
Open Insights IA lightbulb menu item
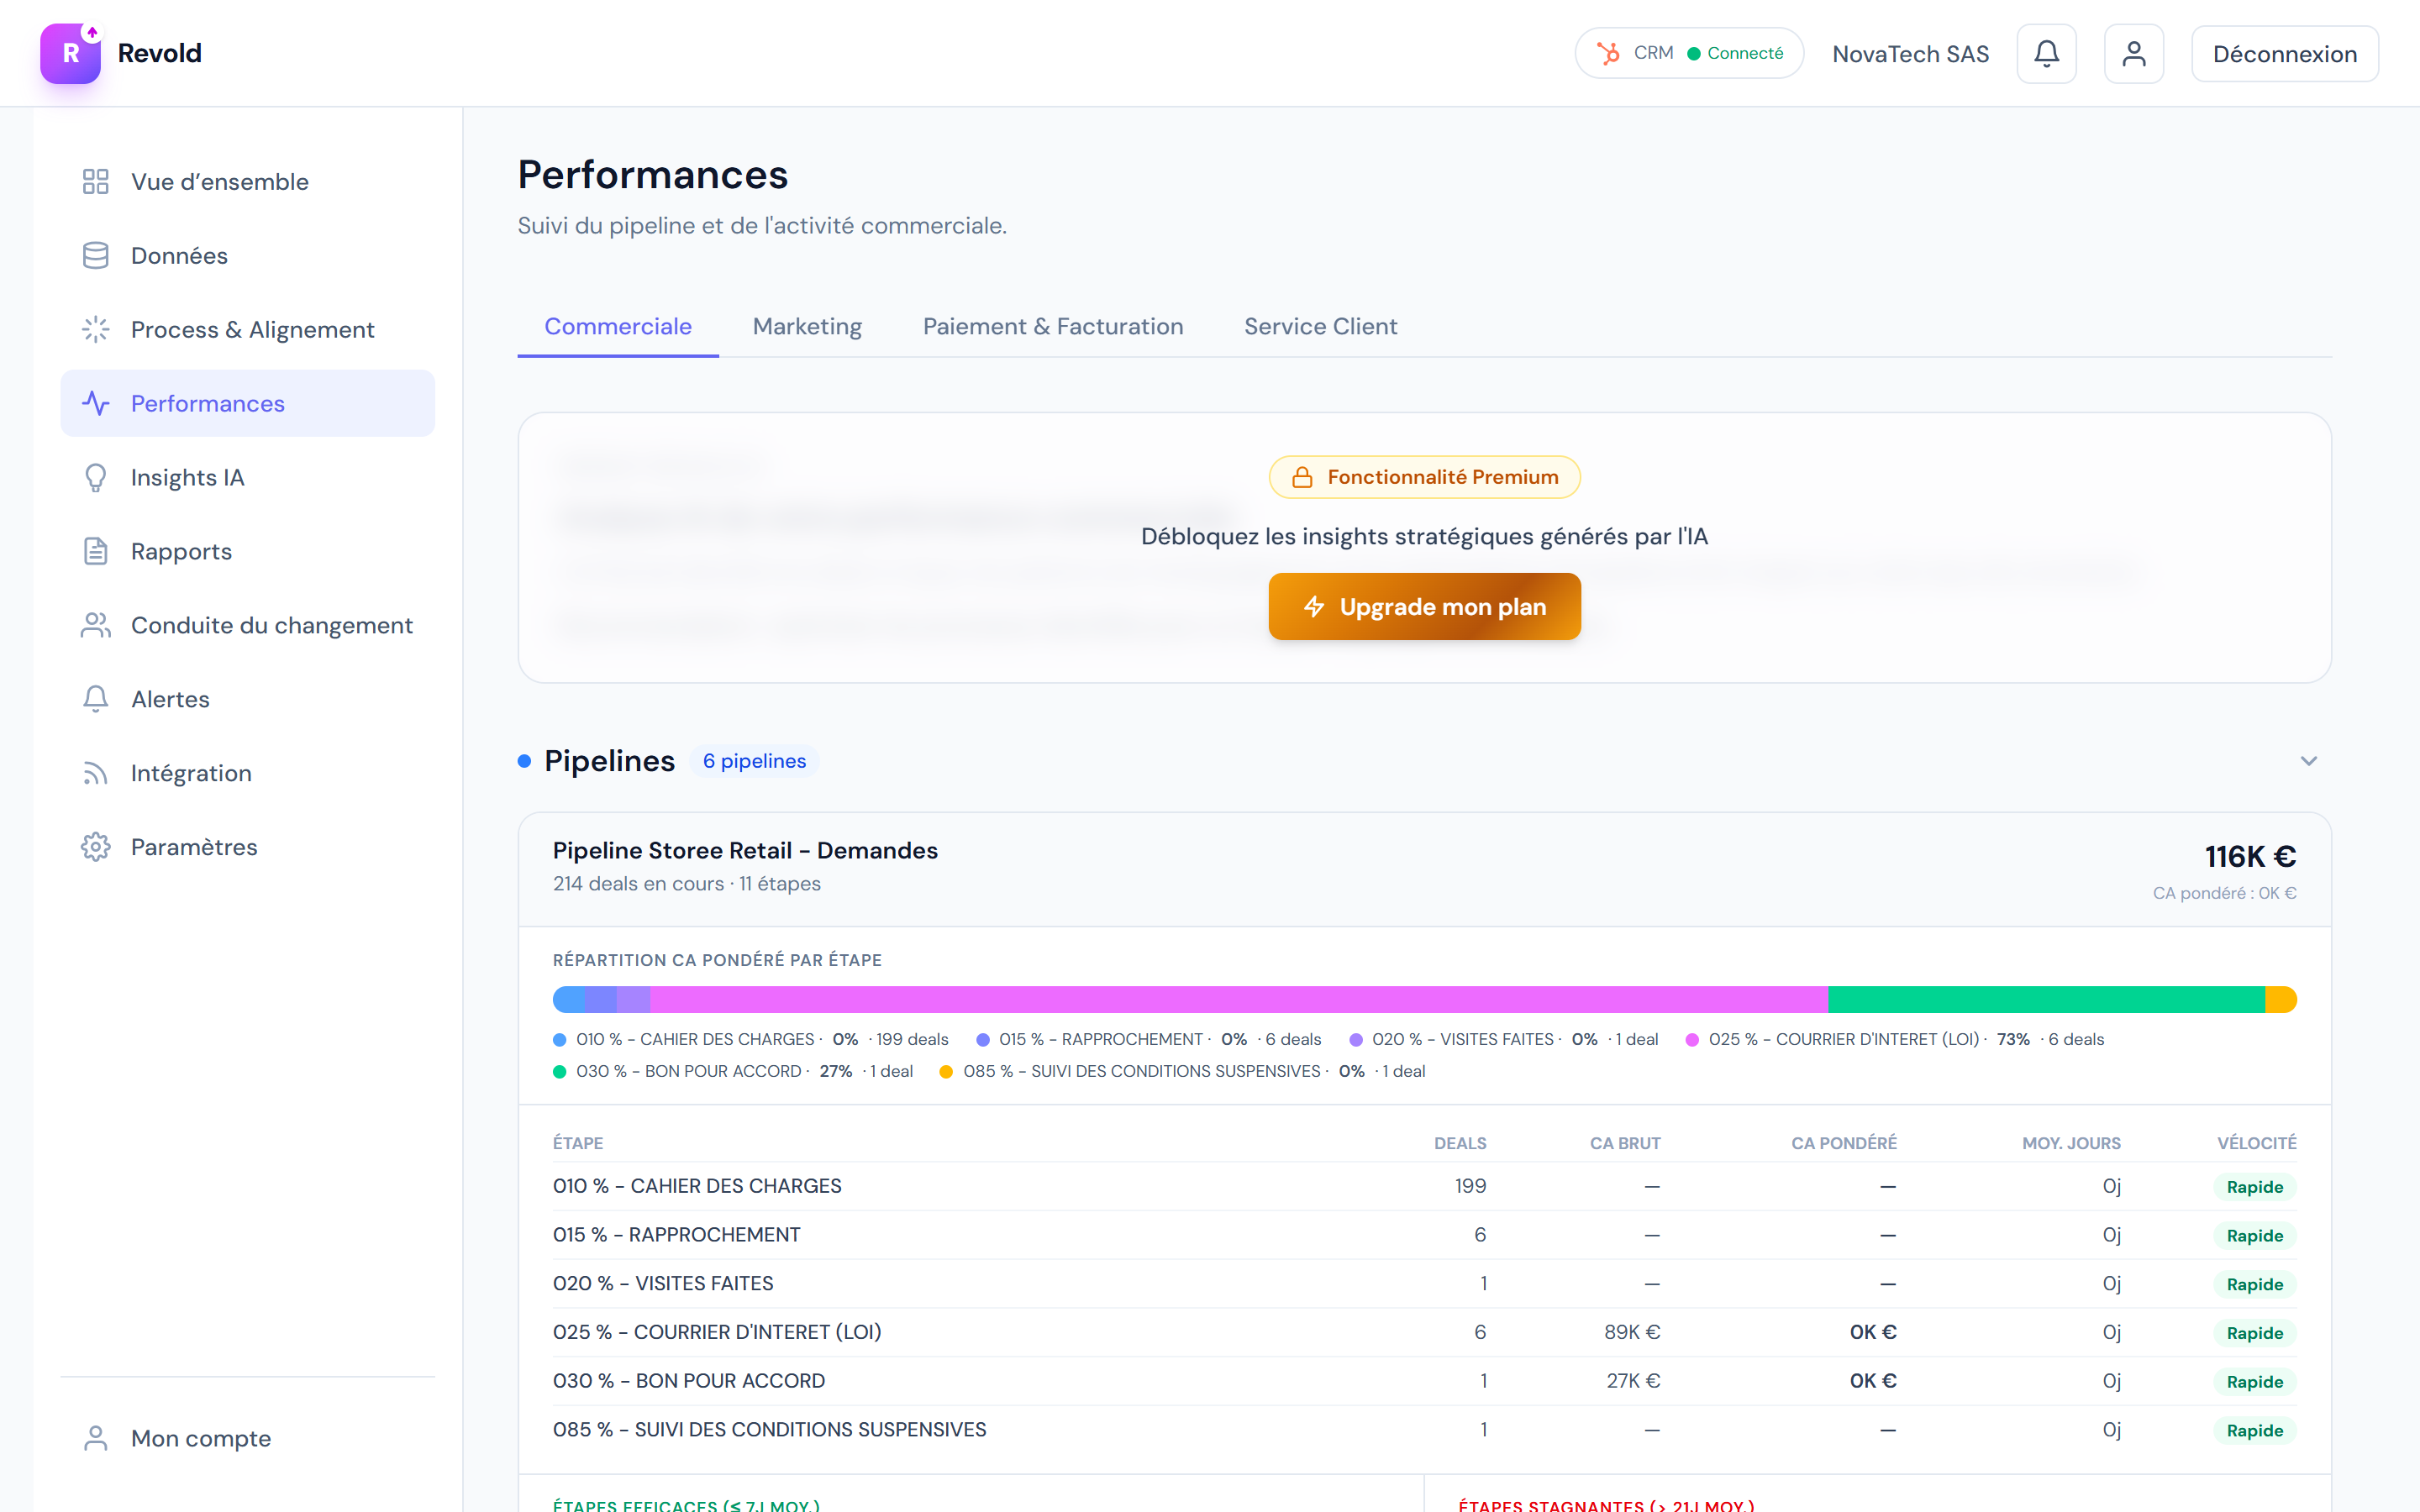pyautogui.click(x=96, y=478)
